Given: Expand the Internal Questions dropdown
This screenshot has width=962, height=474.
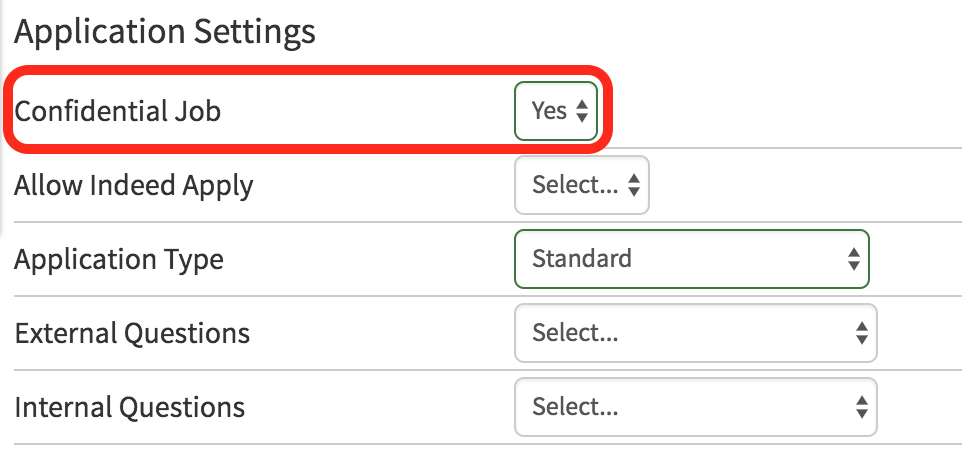Looking at the screenshot, I should pyautogui.click(x=695, y=407).
